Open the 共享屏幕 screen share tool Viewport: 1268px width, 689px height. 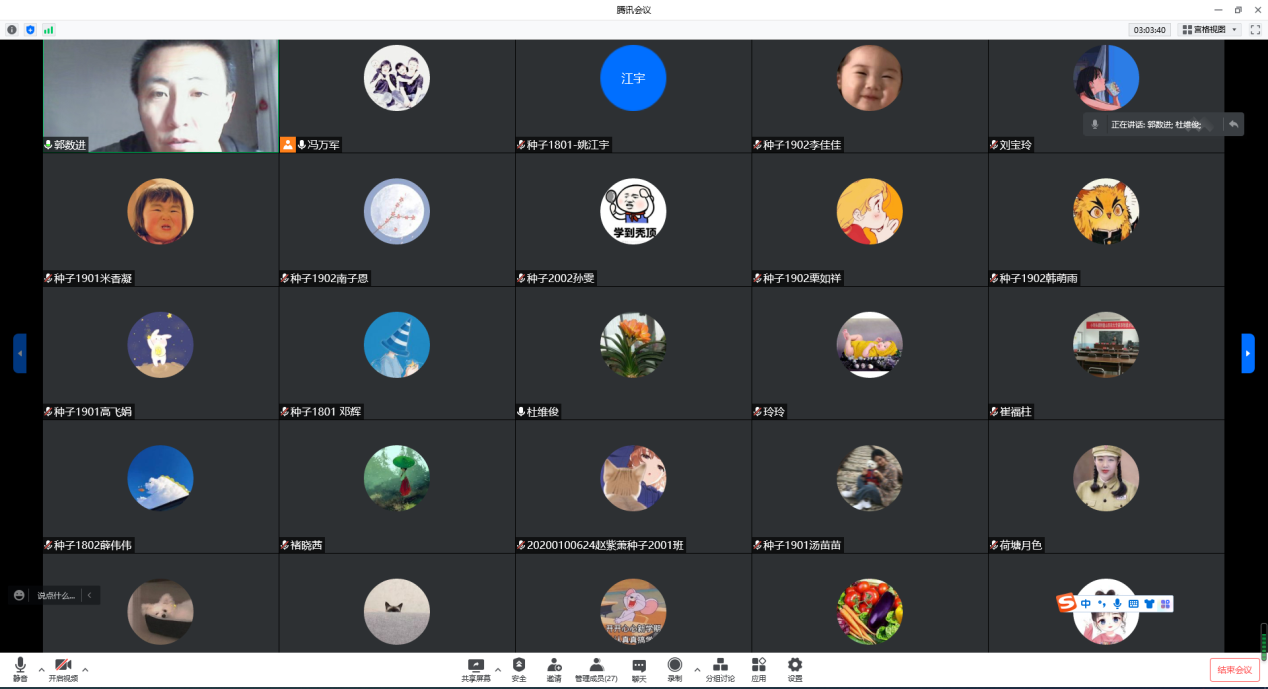(x=475, y=669)
